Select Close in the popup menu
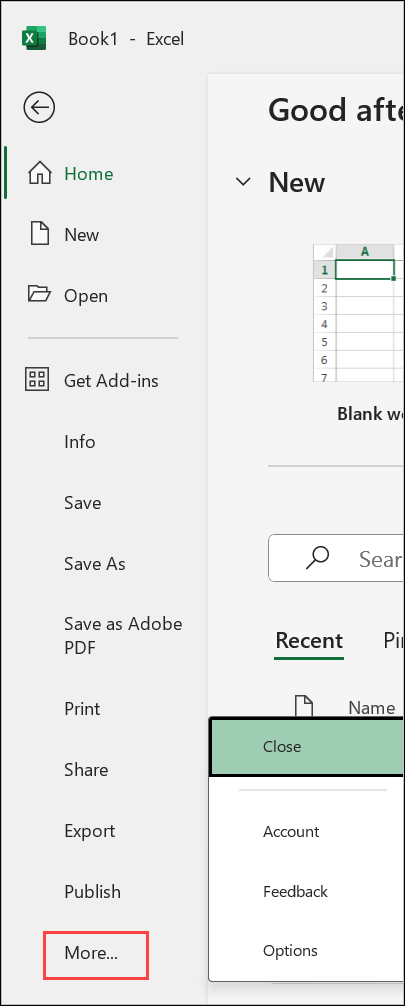Image resolution: width=405 pixels, height=1006 pixels. point(307,746)
